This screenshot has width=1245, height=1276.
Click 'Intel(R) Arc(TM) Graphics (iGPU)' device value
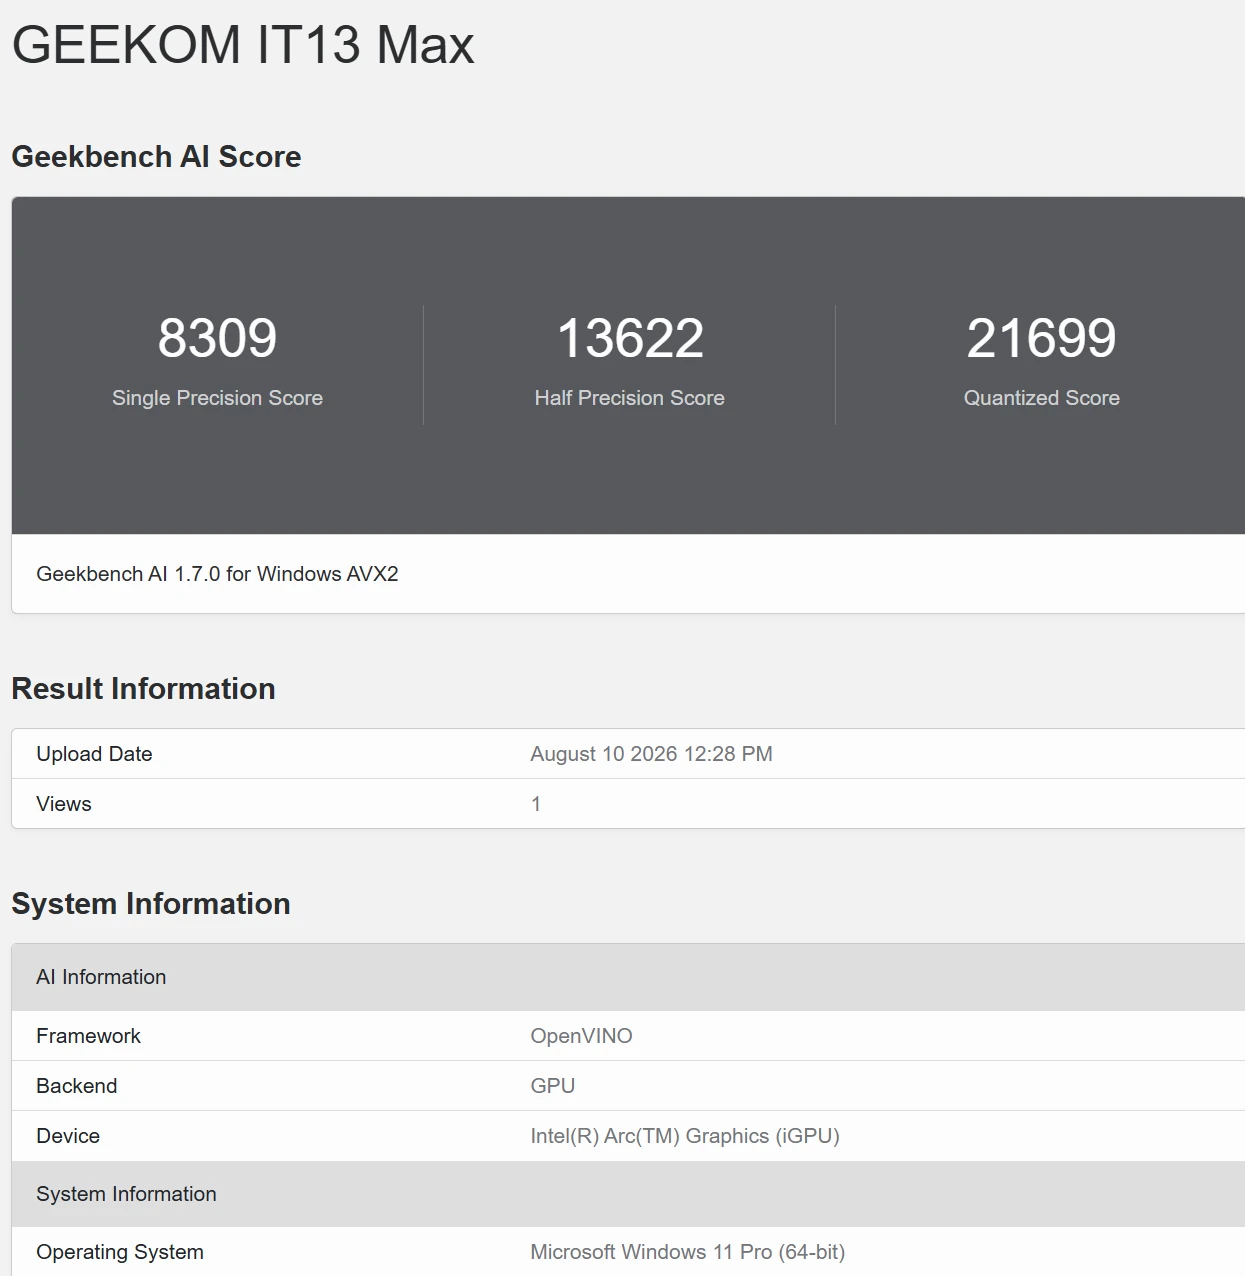685,1136
